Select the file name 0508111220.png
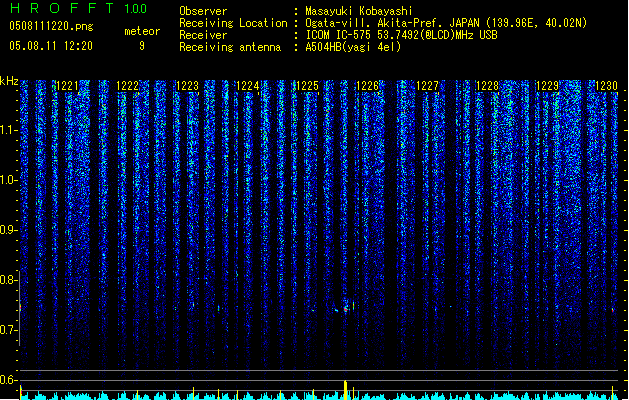 coord(51,26)
